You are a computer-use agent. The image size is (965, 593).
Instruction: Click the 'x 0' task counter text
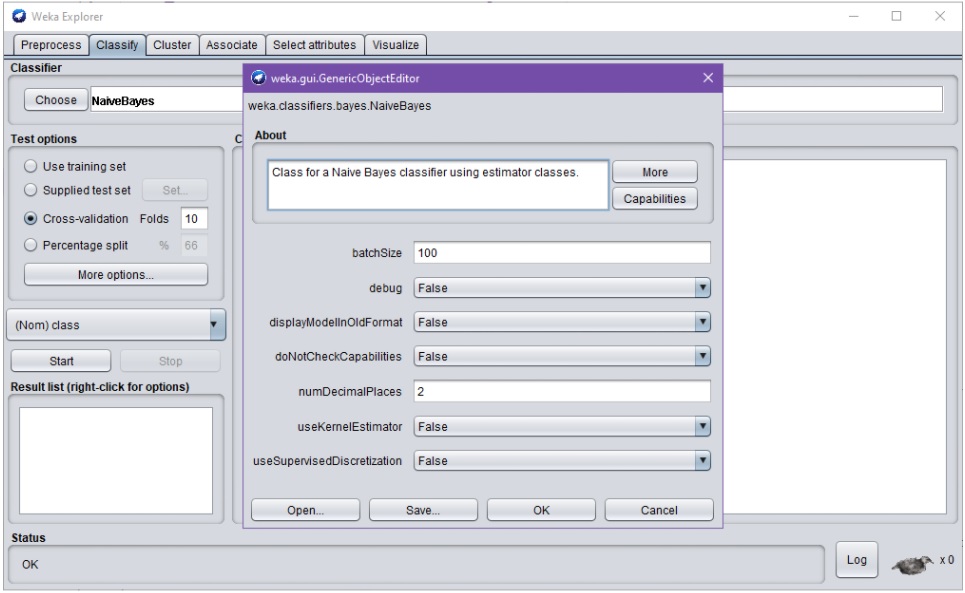coord(947,560)
